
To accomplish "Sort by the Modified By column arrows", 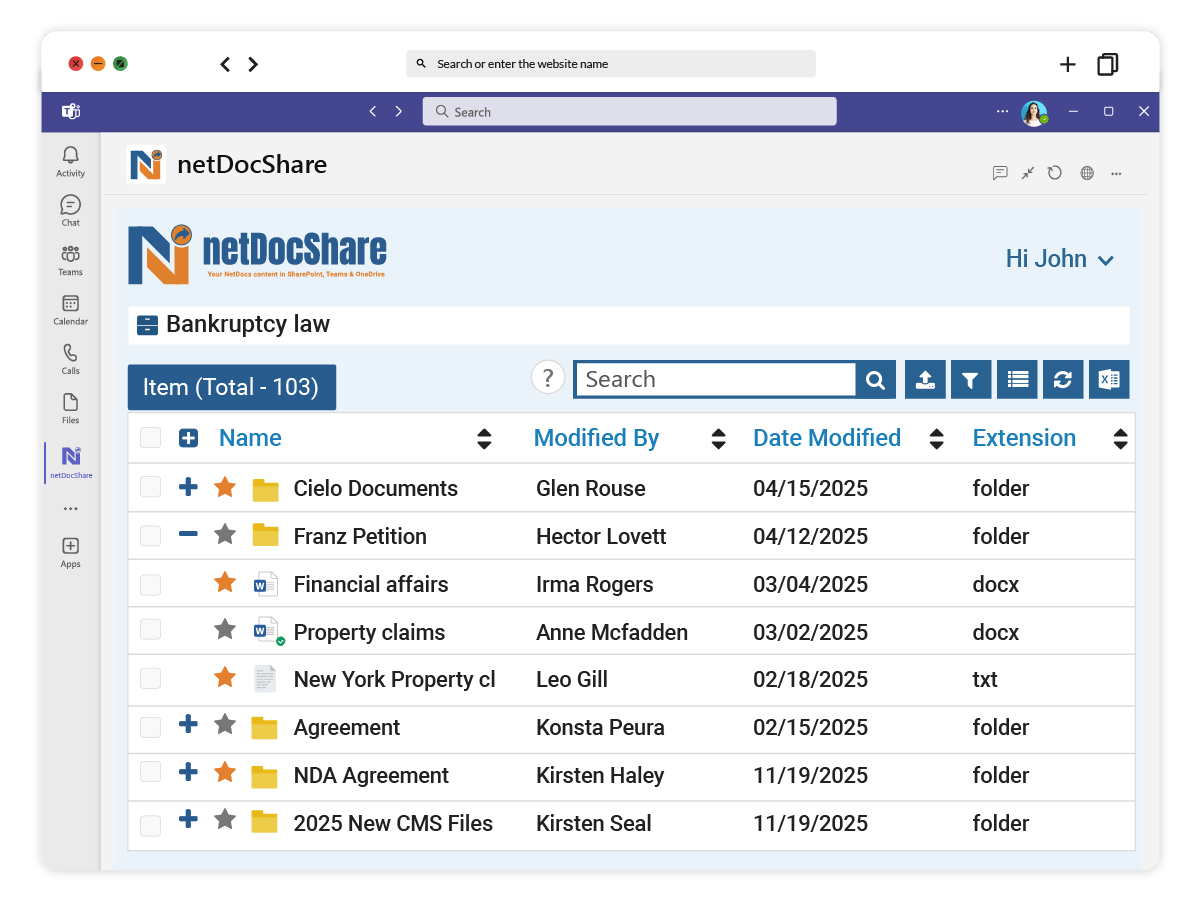I will [x=718, y=439].
